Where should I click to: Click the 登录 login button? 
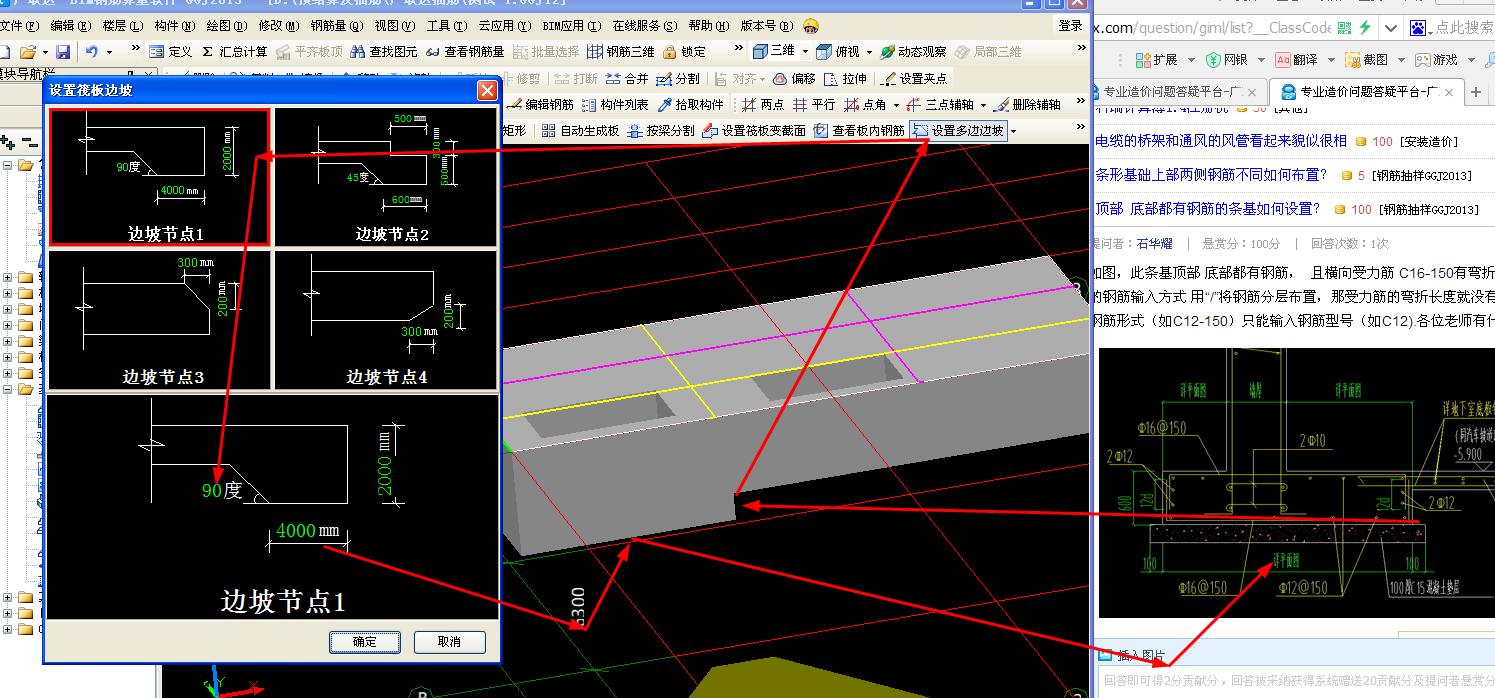(x=1070, y=26)
